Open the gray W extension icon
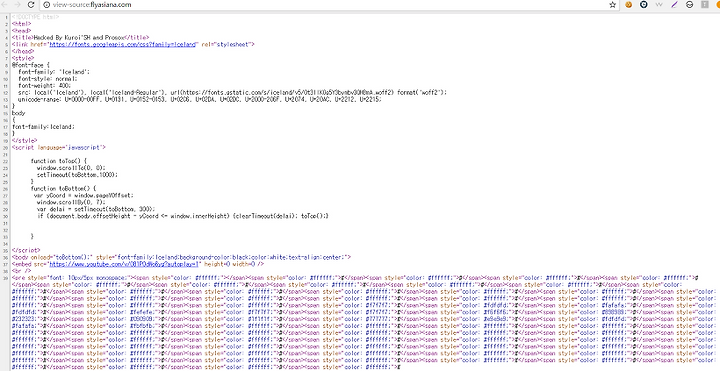The image size is (720, 371). tap(659, 5)
